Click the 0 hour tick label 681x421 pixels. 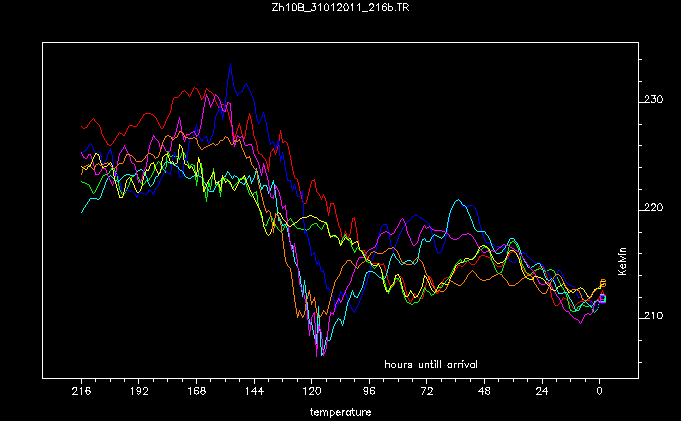pyautogui.click(x=600, y=393)
